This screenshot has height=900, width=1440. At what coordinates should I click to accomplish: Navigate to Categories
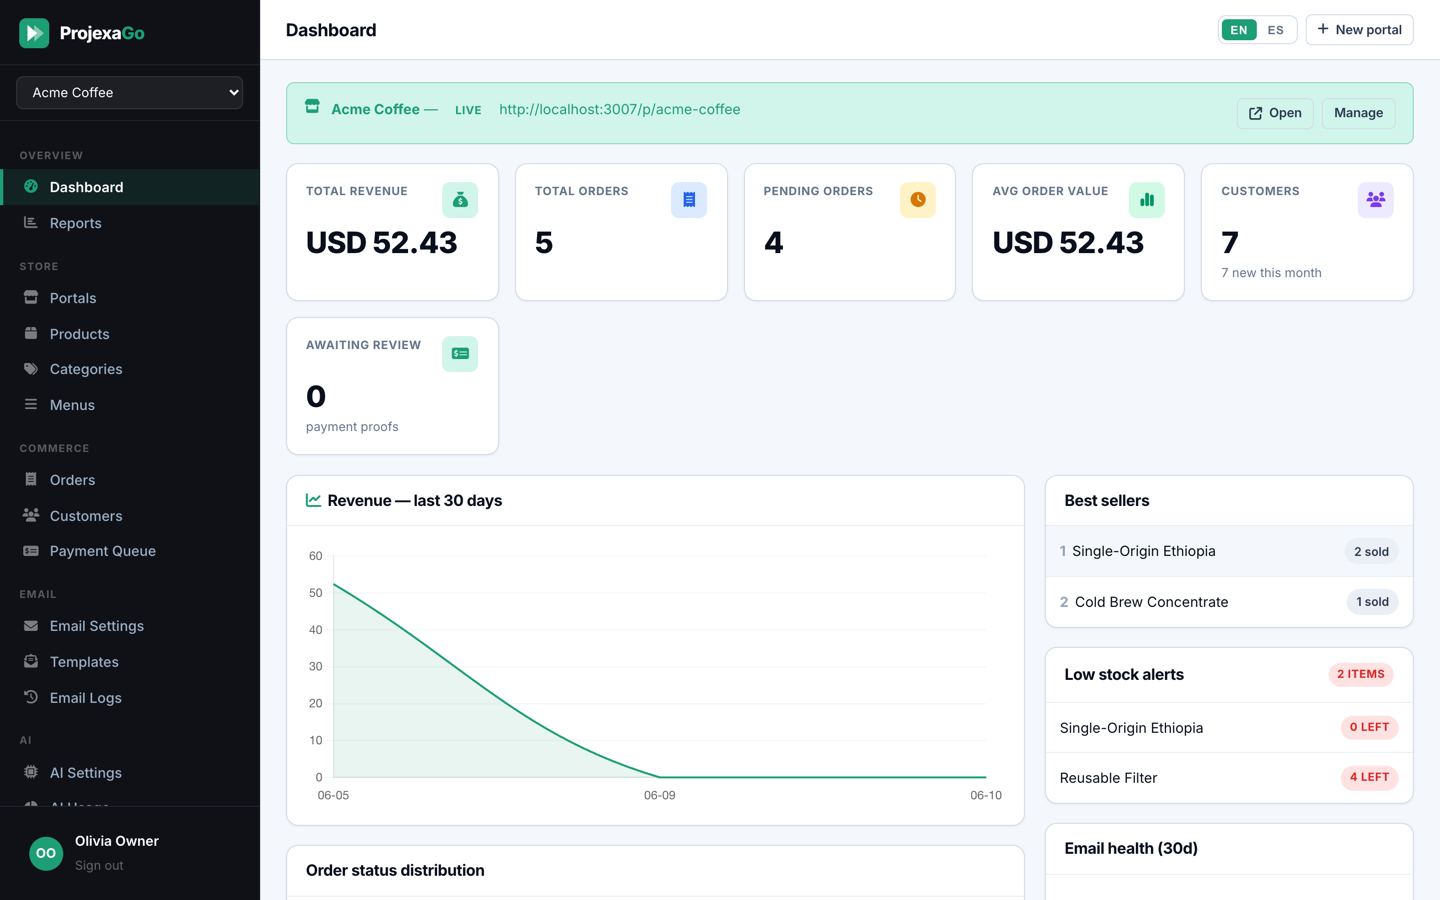click(130, 369)
